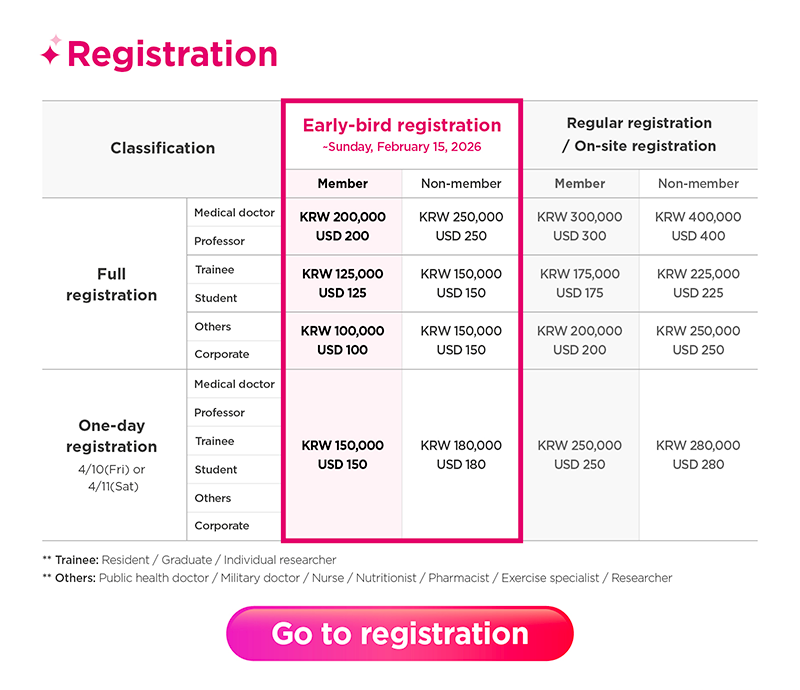The width and height of the screenshot is (800, 690).
Task: Click the Trainee footnote text
Action: click(x=189, y=560)
